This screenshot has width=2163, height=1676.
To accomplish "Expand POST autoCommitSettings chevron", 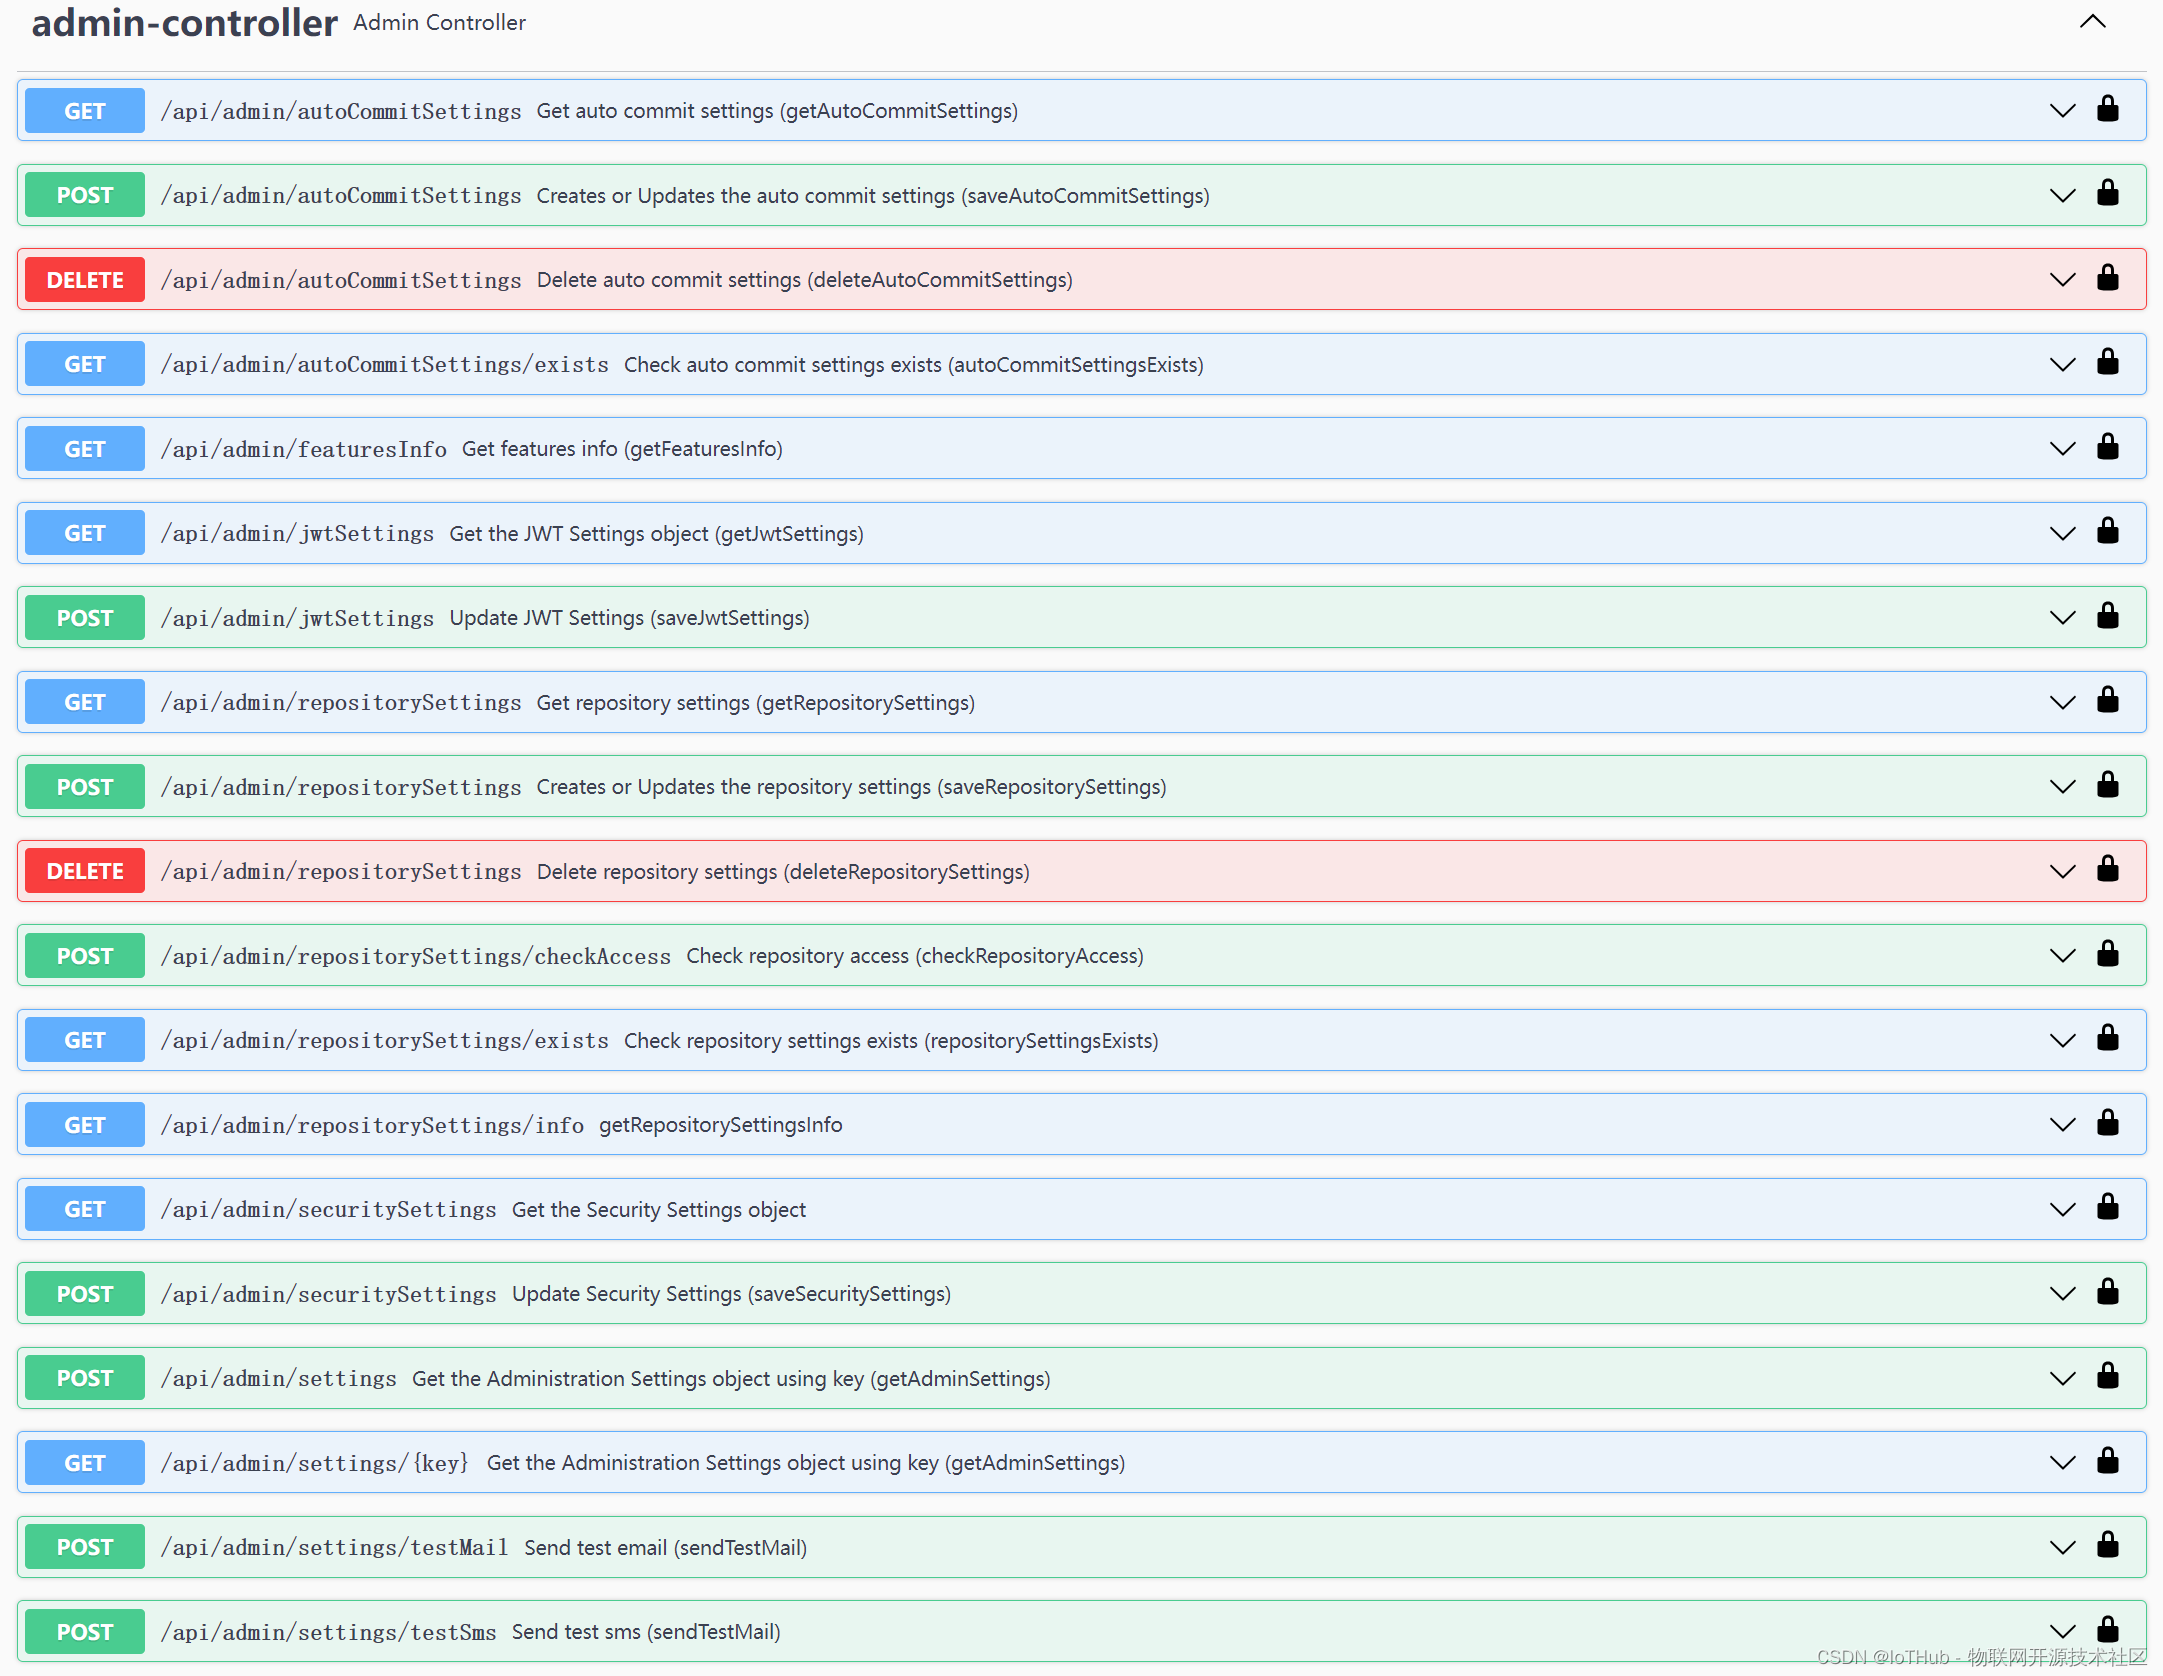I will click(2062, 195).
